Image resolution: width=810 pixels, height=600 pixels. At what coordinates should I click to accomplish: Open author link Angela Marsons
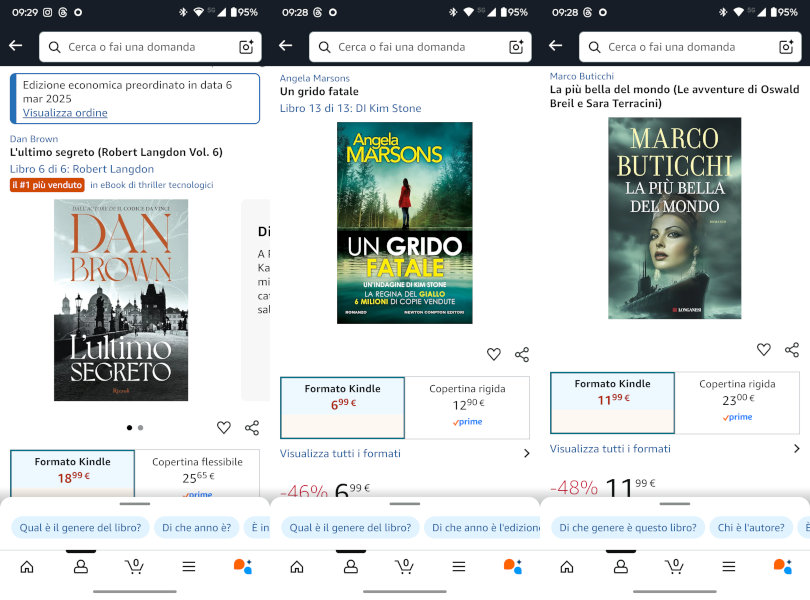(x=315, y=78)
